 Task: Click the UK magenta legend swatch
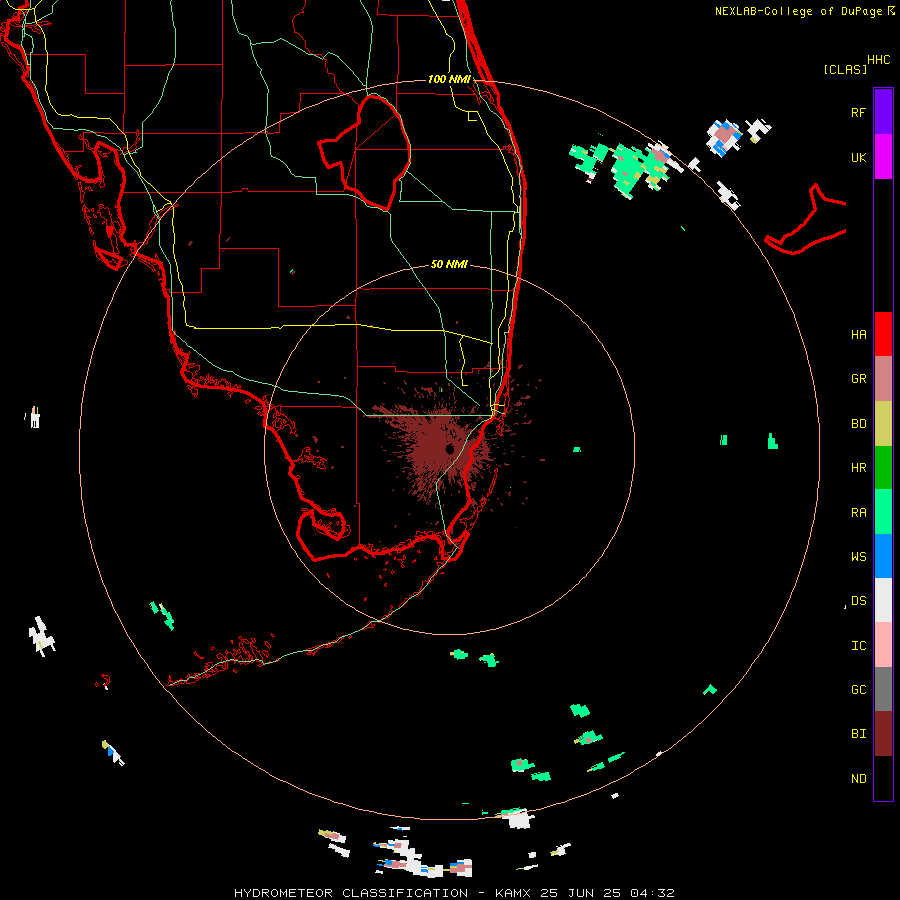883,157
